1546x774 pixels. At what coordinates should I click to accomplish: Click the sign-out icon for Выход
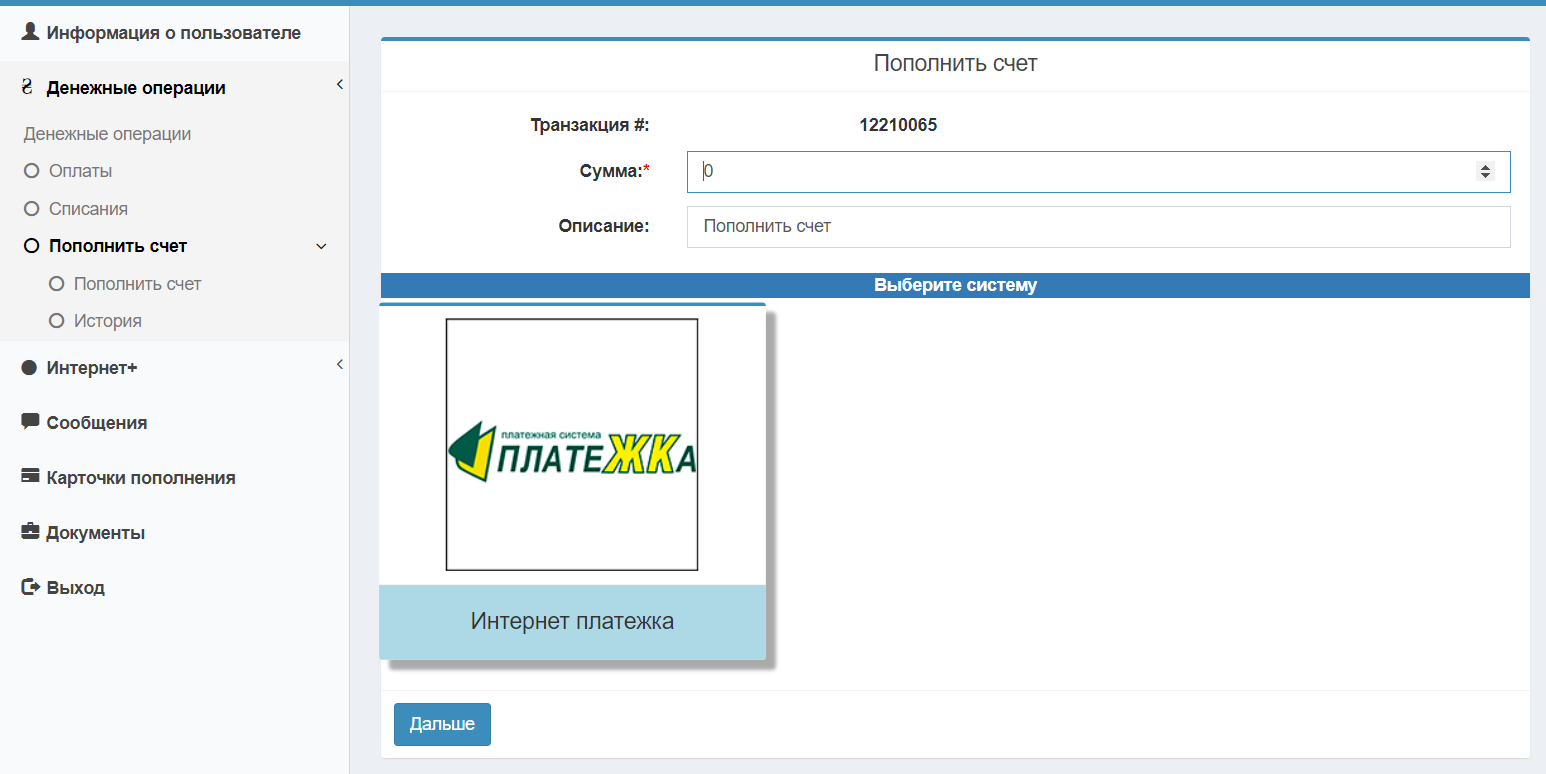click(x=30, y=586)
